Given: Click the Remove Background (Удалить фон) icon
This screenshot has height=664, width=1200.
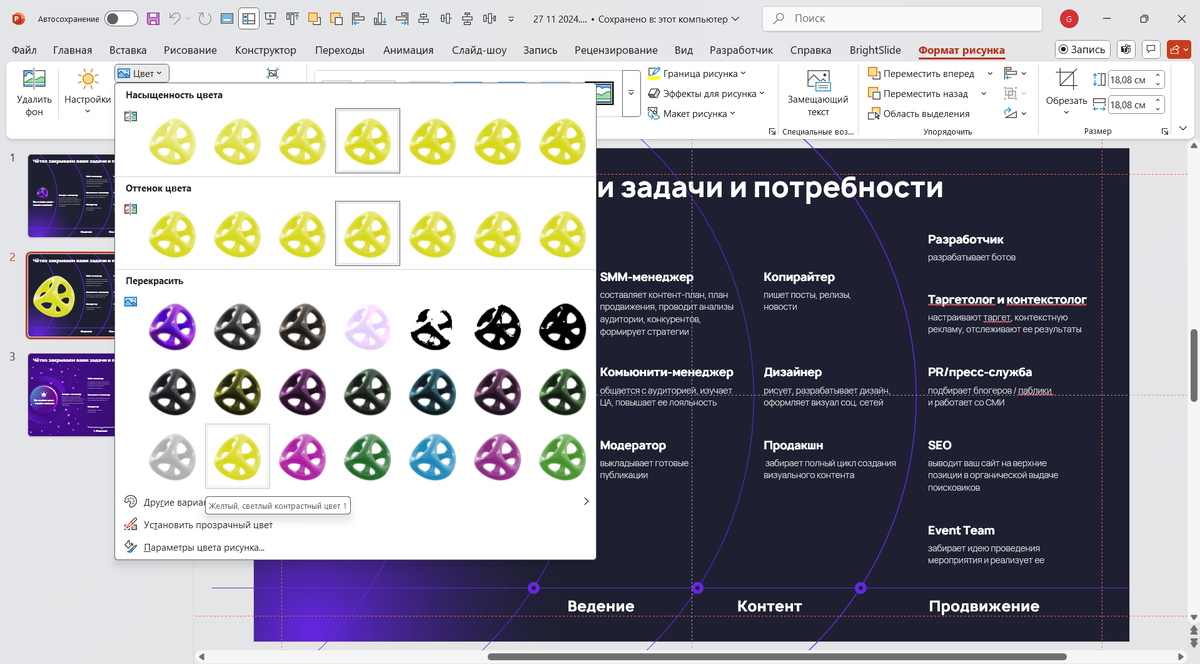Looking at the screenshot, I should 34,80.
